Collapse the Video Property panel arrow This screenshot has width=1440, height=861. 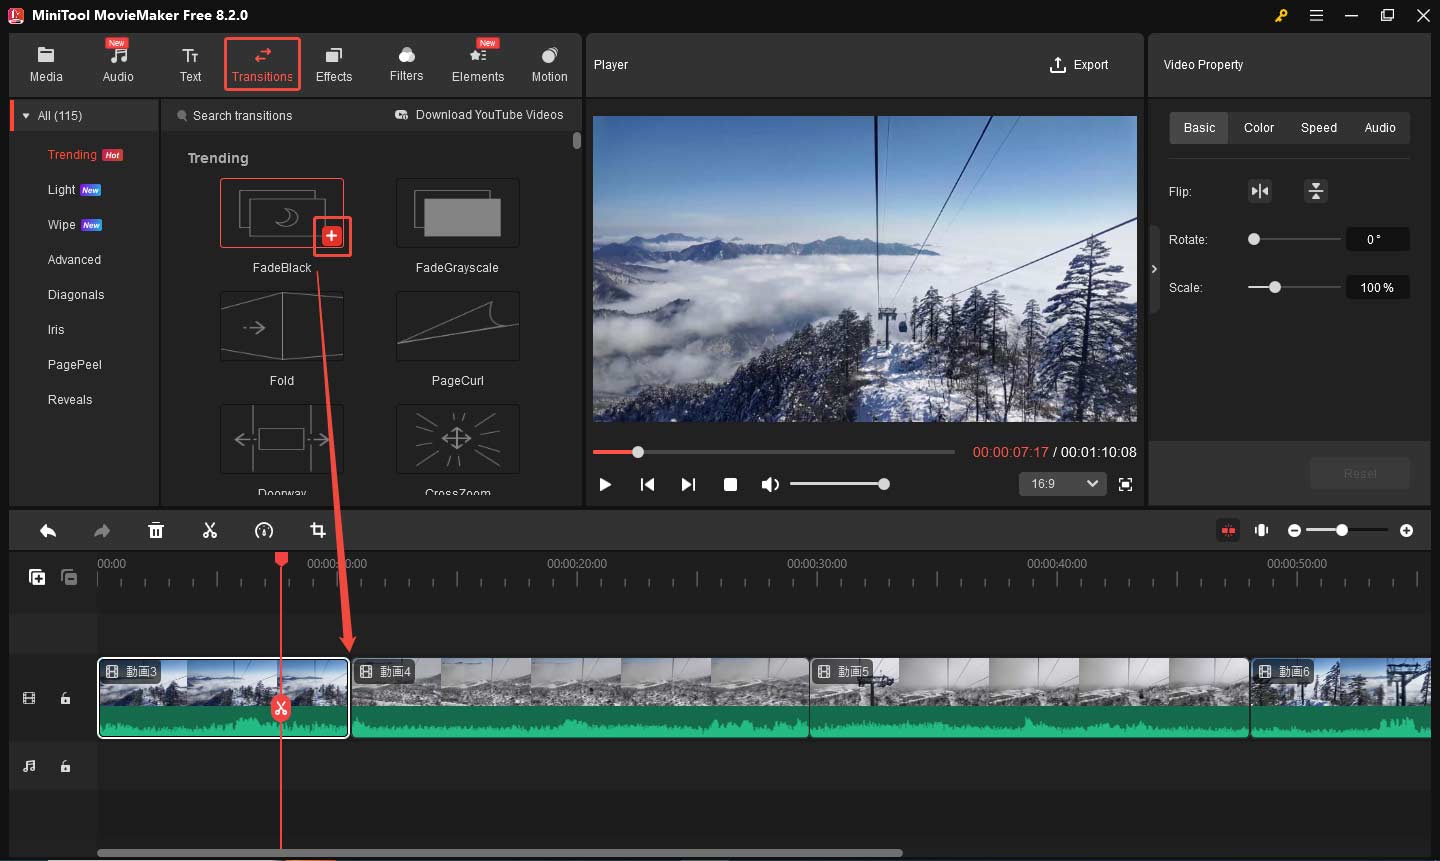[x=1154, y=269]
